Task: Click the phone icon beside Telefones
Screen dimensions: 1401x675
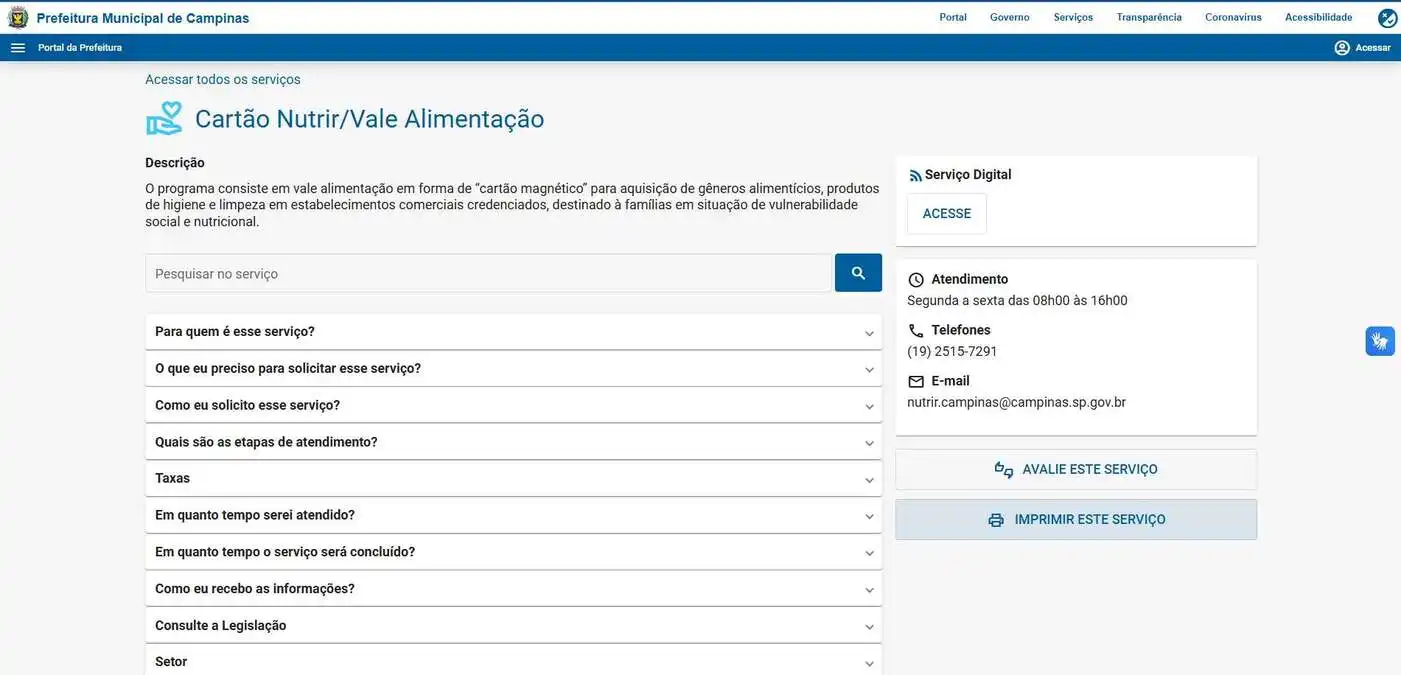Action: (x=916, y=331)
